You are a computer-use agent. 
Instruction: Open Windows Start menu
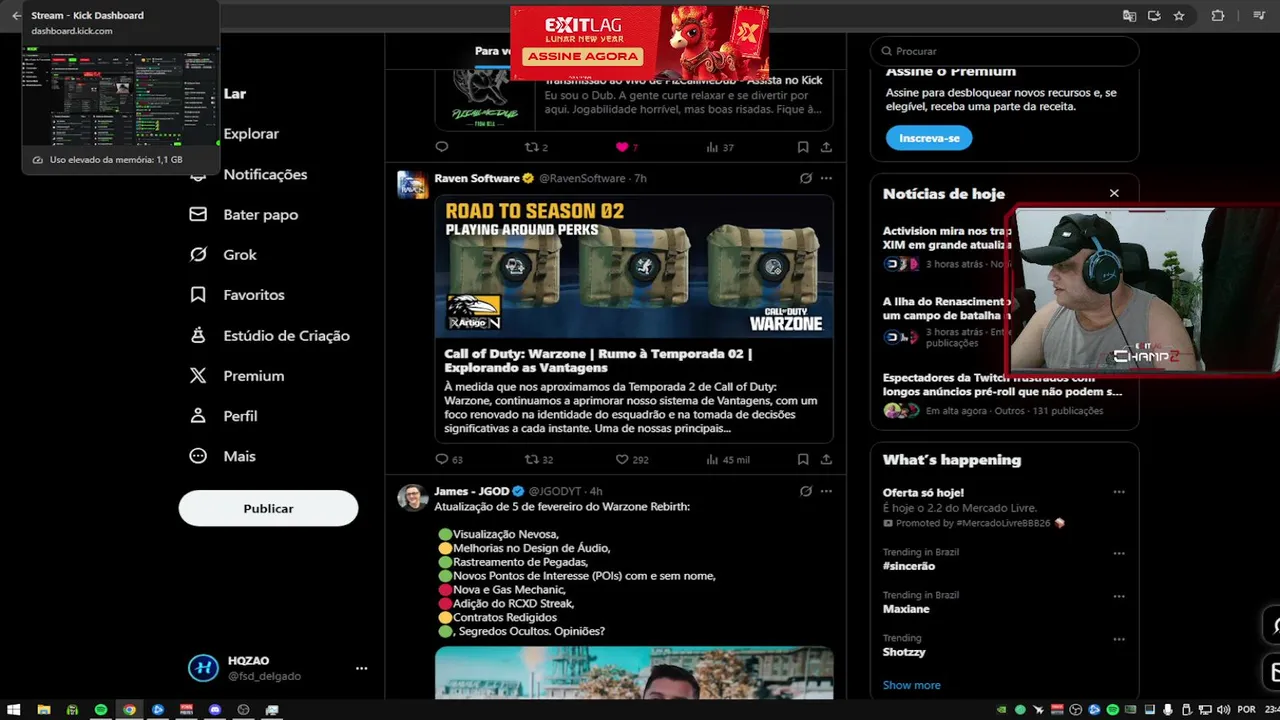click(x=15, y=709)
